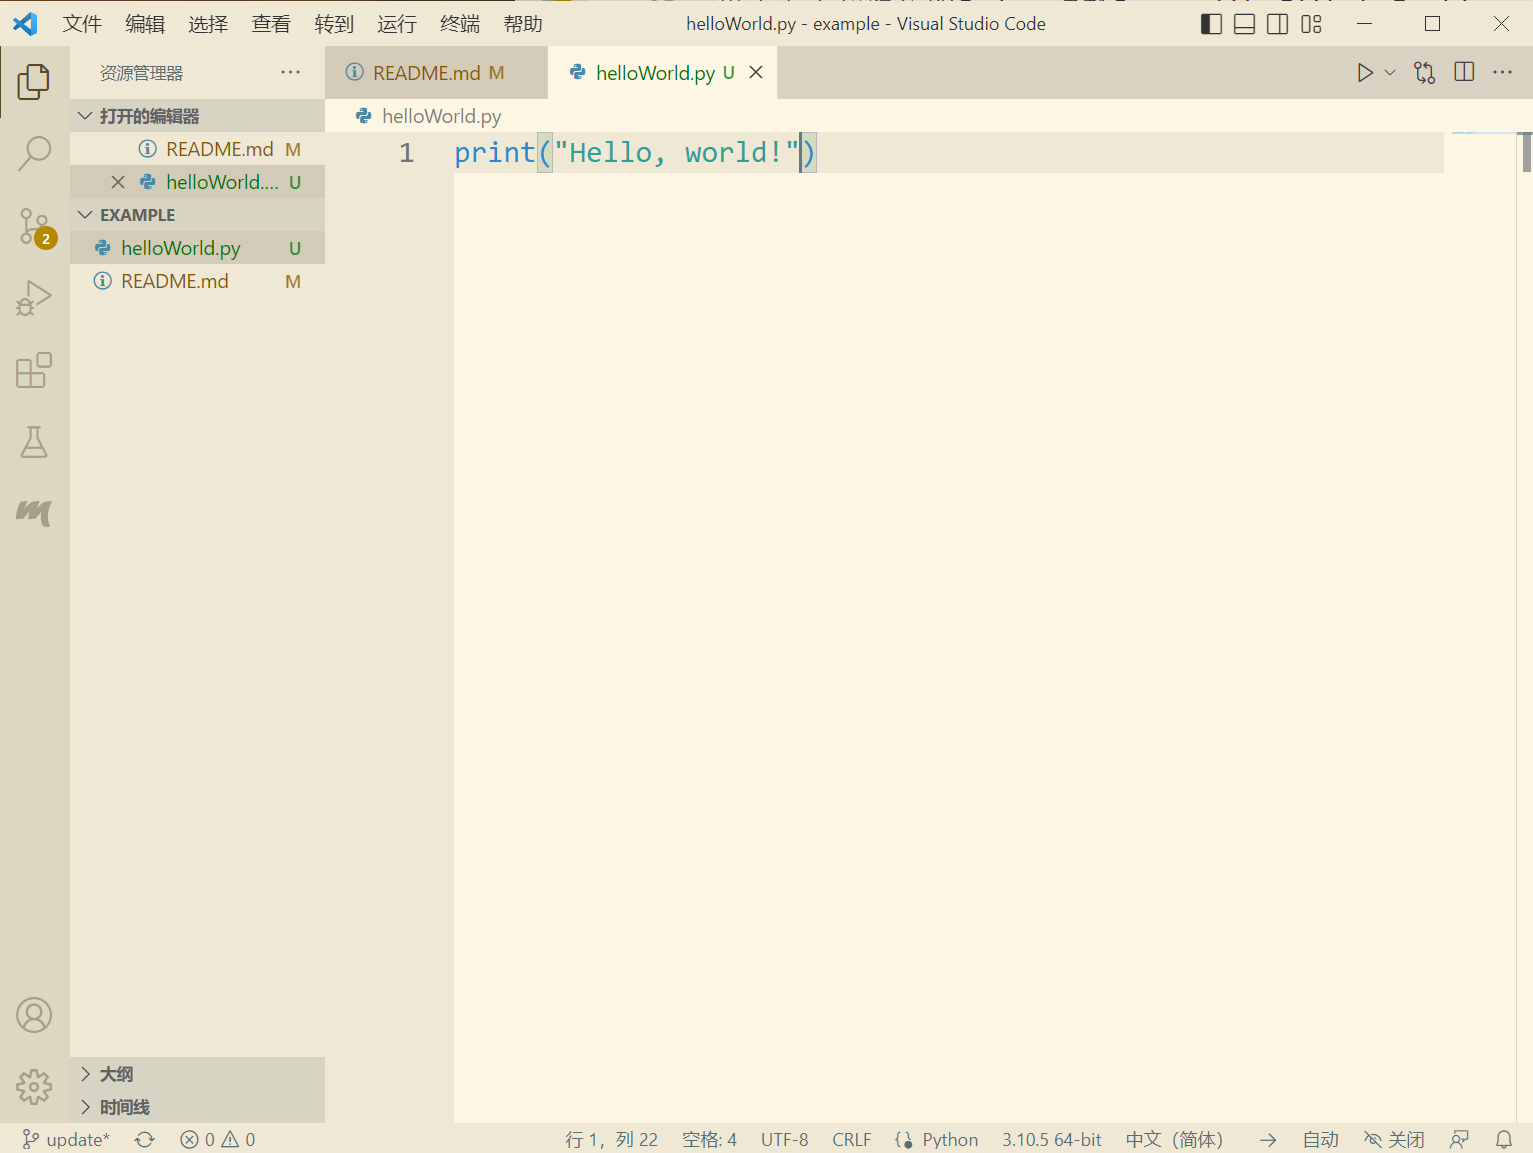Image resolution: width=1533 pixels, height=1153 pixels.
Task: Open helloWorld.py in EXAMPLE folder tree
Action: (x=197, y=248)
